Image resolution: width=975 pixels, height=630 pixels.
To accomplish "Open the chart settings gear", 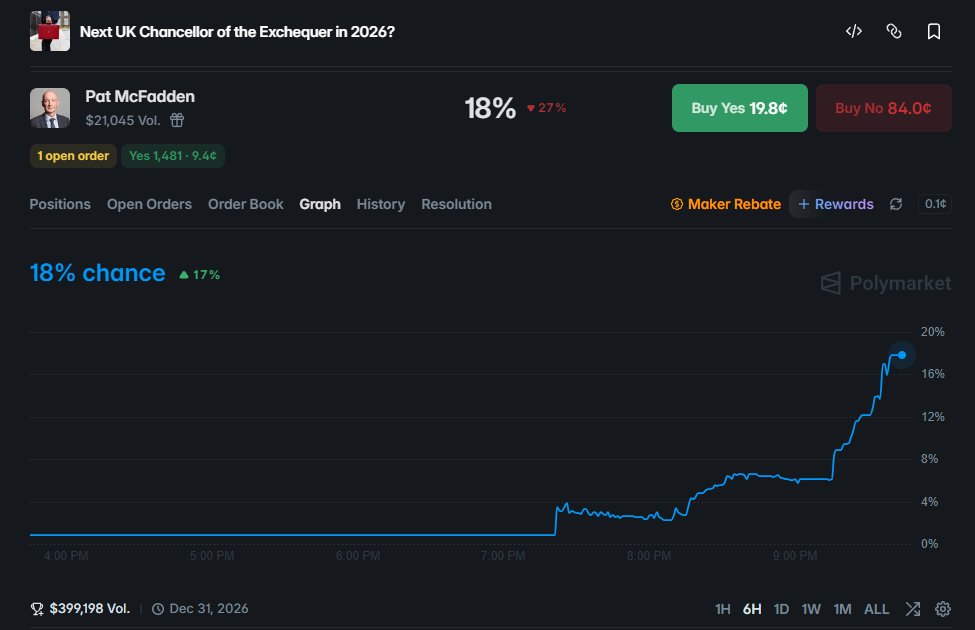I will pyautogui.click(x=943, y=609).
